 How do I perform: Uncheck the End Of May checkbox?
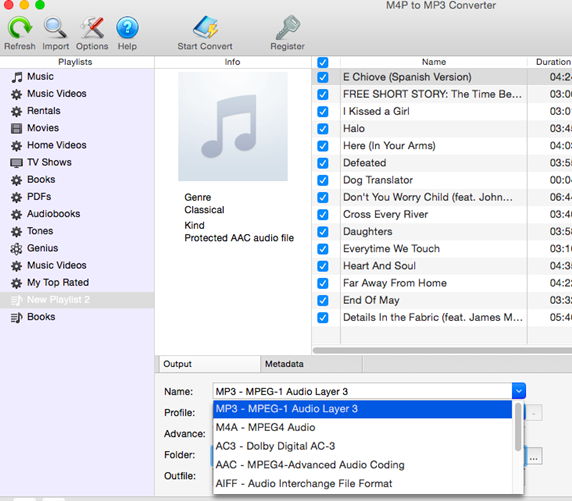(322, 300)
